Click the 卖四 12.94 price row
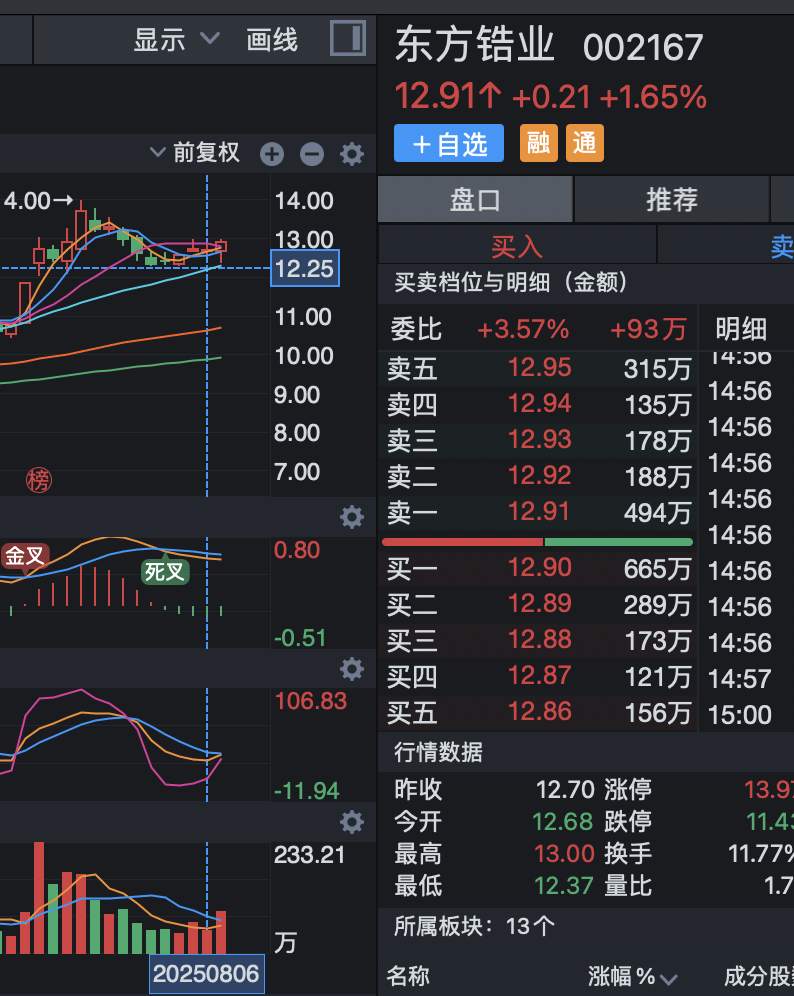794x996 pixels. click(537, 404)
